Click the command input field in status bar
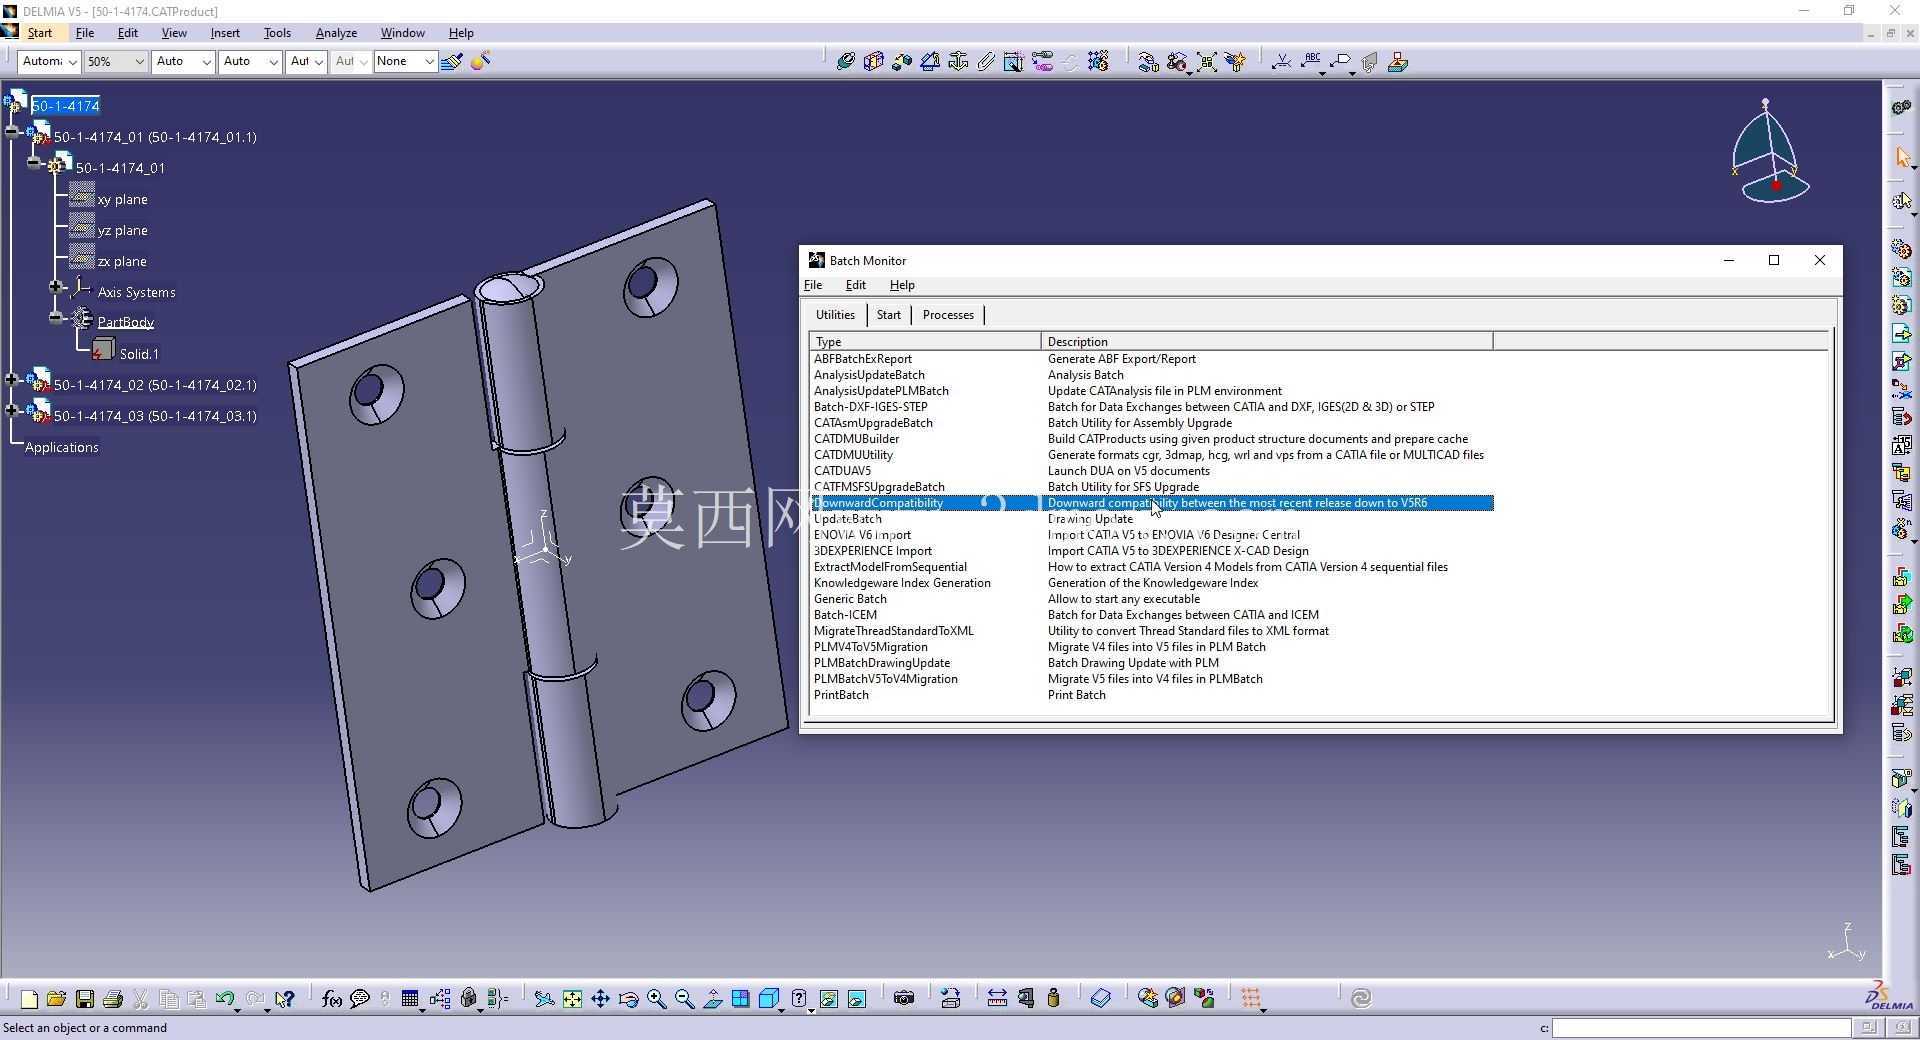 1701,1027
